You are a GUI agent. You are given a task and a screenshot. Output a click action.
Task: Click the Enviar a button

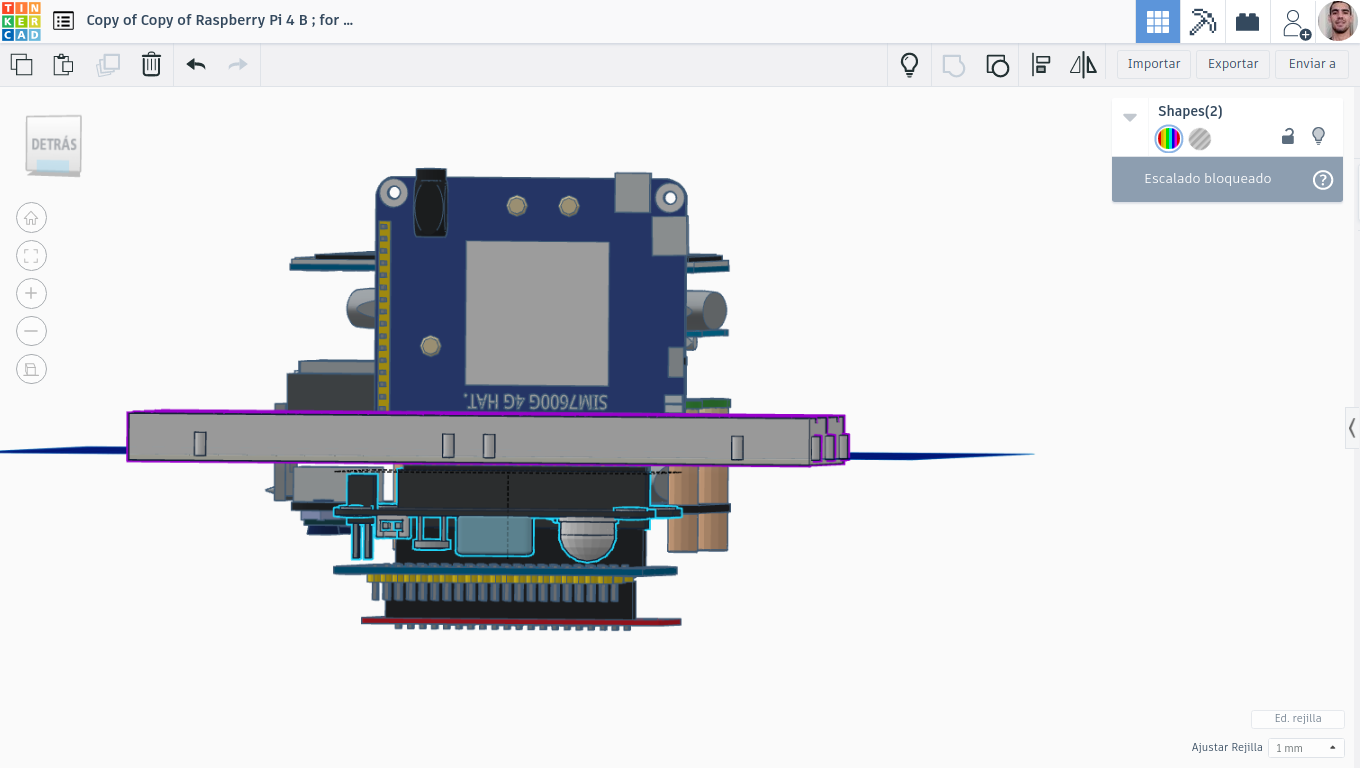[1312, 64]
